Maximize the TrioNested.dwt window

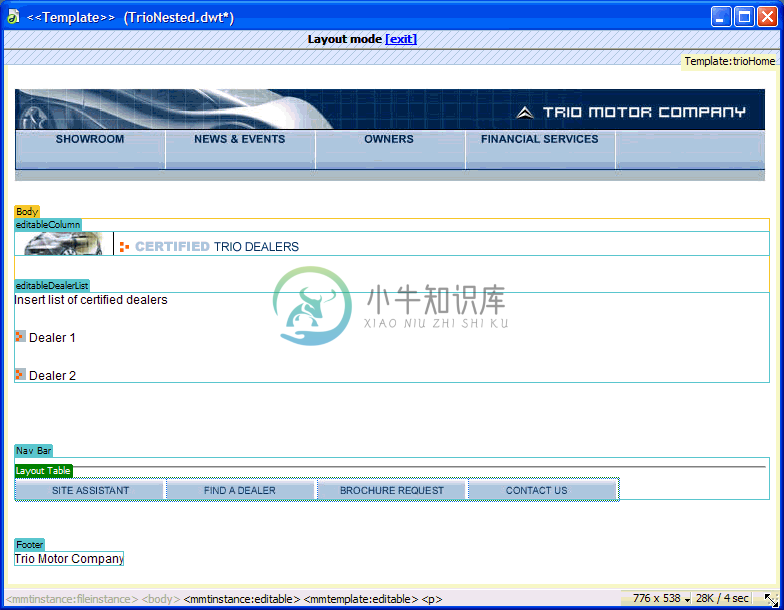tap(744, 17)
